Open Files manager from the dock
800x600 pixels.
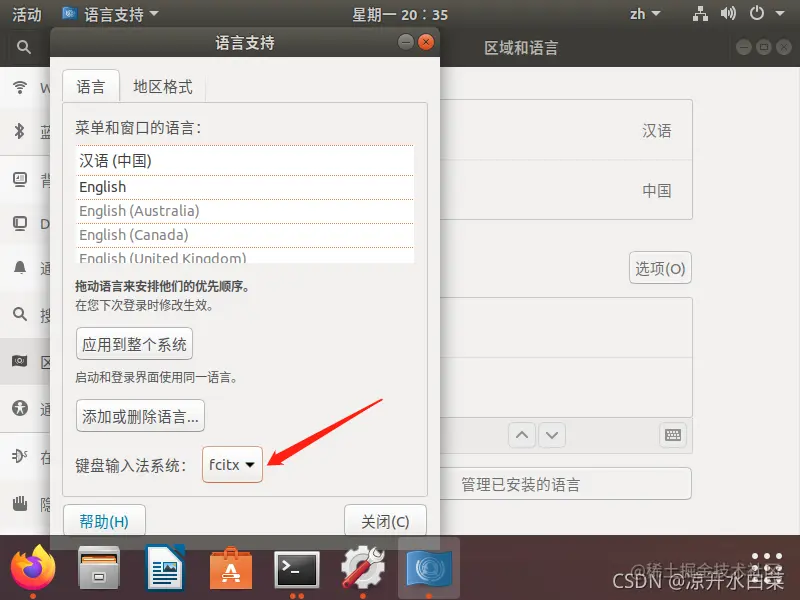99,567
